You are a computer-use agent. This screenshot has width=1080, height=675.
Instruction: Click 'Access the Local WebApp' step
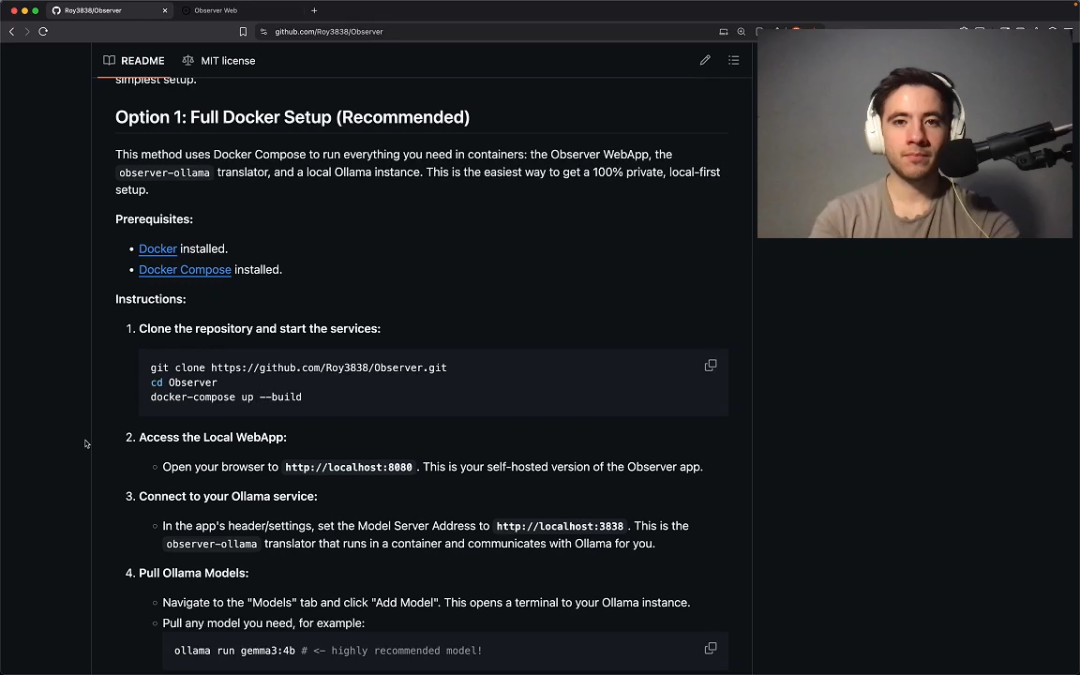point(212,437)
